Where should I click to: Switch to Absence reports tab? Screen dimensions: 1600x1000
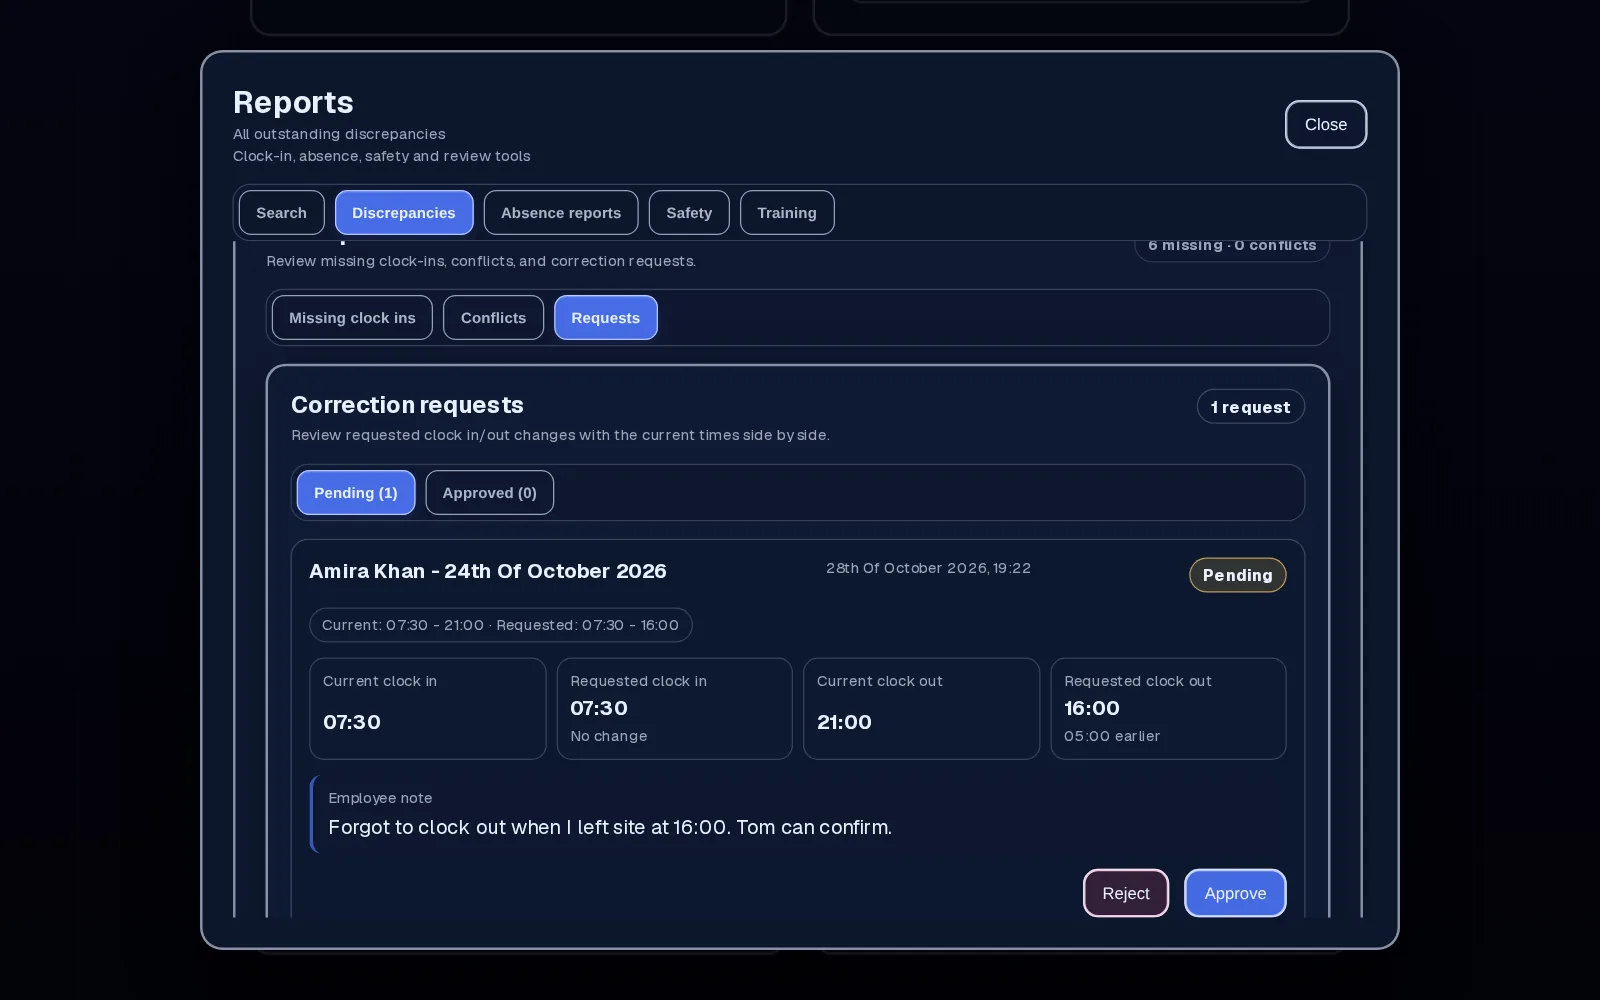(561, 213)
